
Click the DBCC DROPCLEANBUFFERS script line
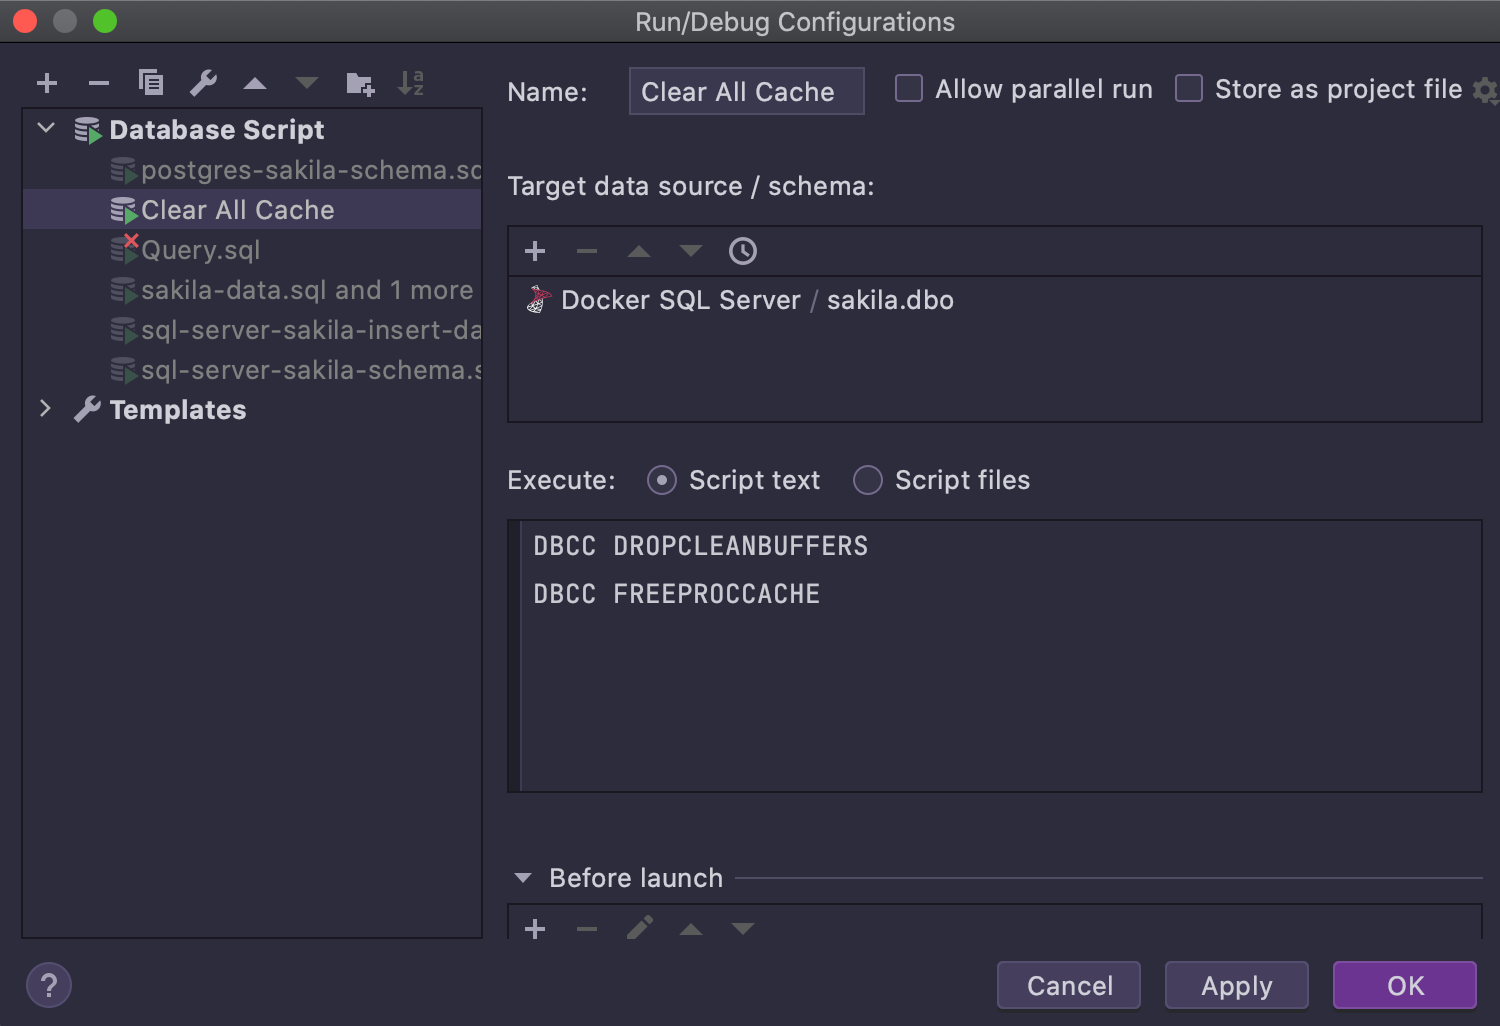tap(700, 546)
